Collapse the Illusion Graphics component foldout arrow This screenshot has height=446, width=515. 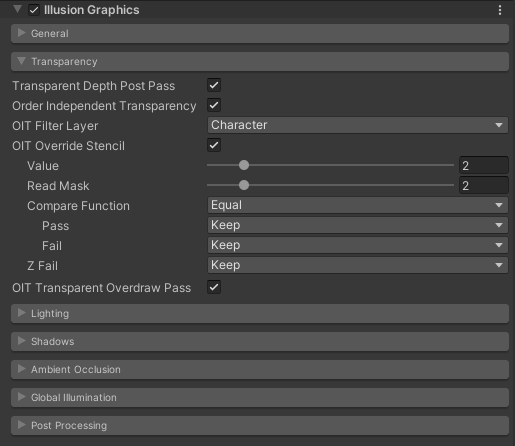(17, 9)
